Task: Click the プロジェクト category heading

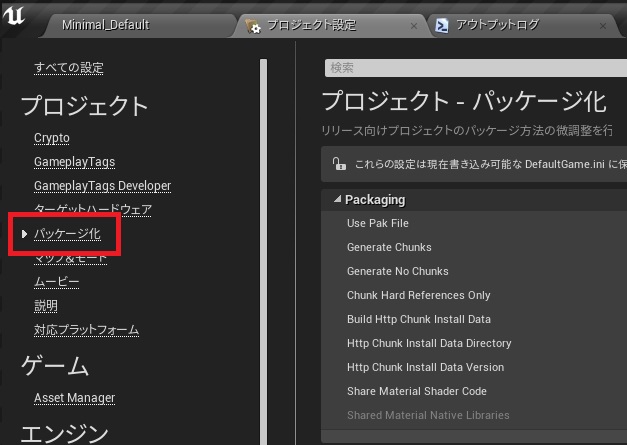Action: pyautogui.click(x=84, y=106)
